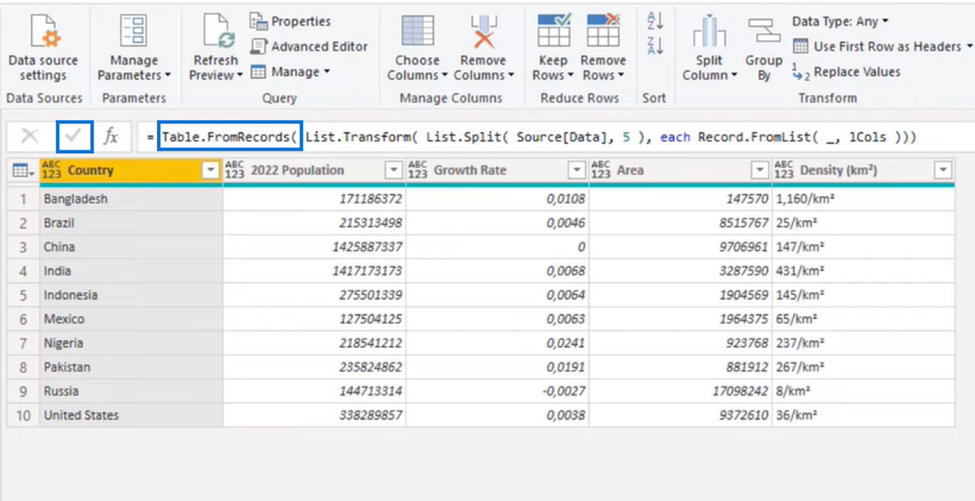Expand the Remove Columns dropdown arrow
Screen dimensions: 975x501
(511, 76)
